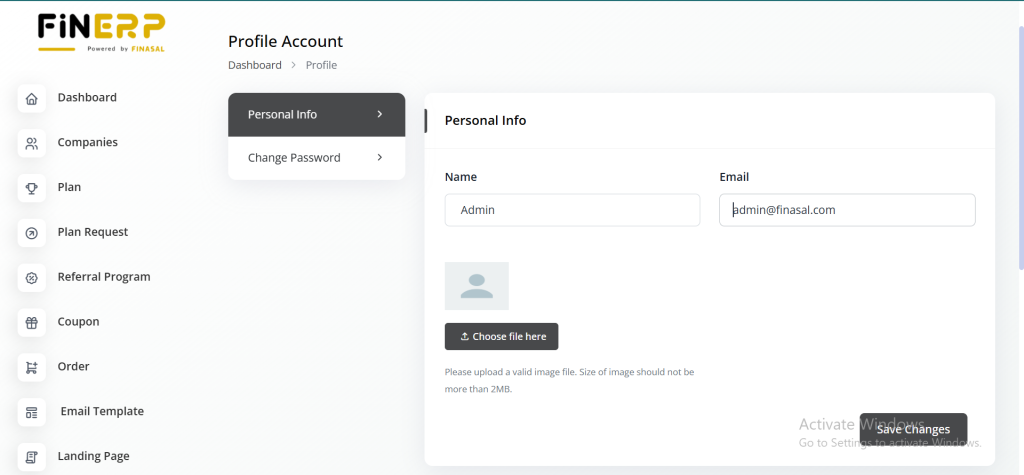
Task: Click the FinERP logo
Action: click(101, 31)
